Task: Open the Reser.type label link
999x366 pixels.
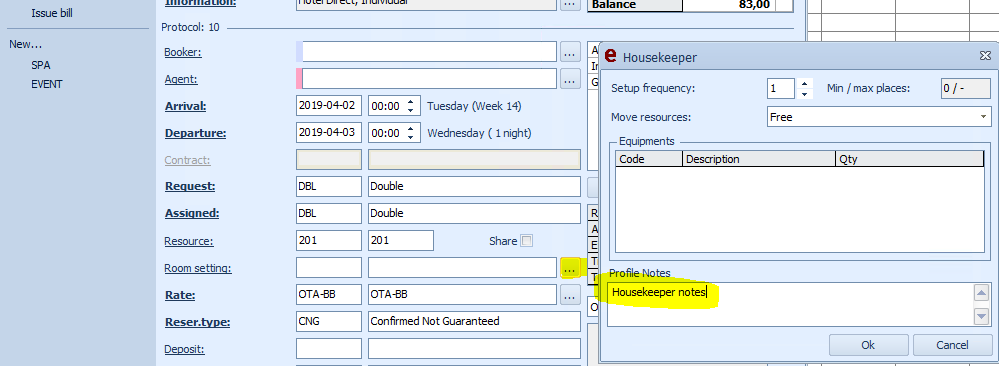Action: [197, 323]
